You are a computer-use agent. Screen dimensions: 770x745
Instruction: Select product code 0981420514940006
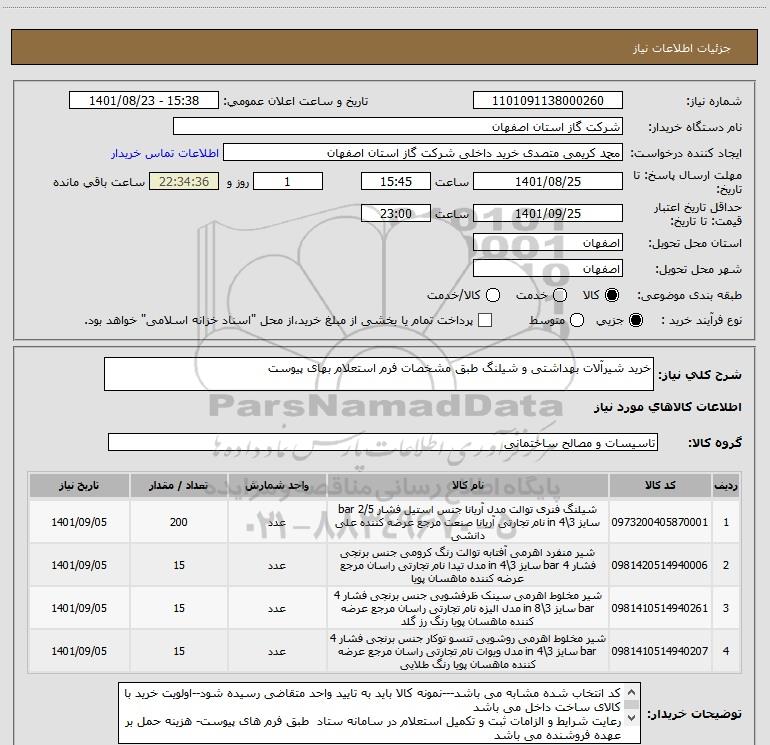660,565
